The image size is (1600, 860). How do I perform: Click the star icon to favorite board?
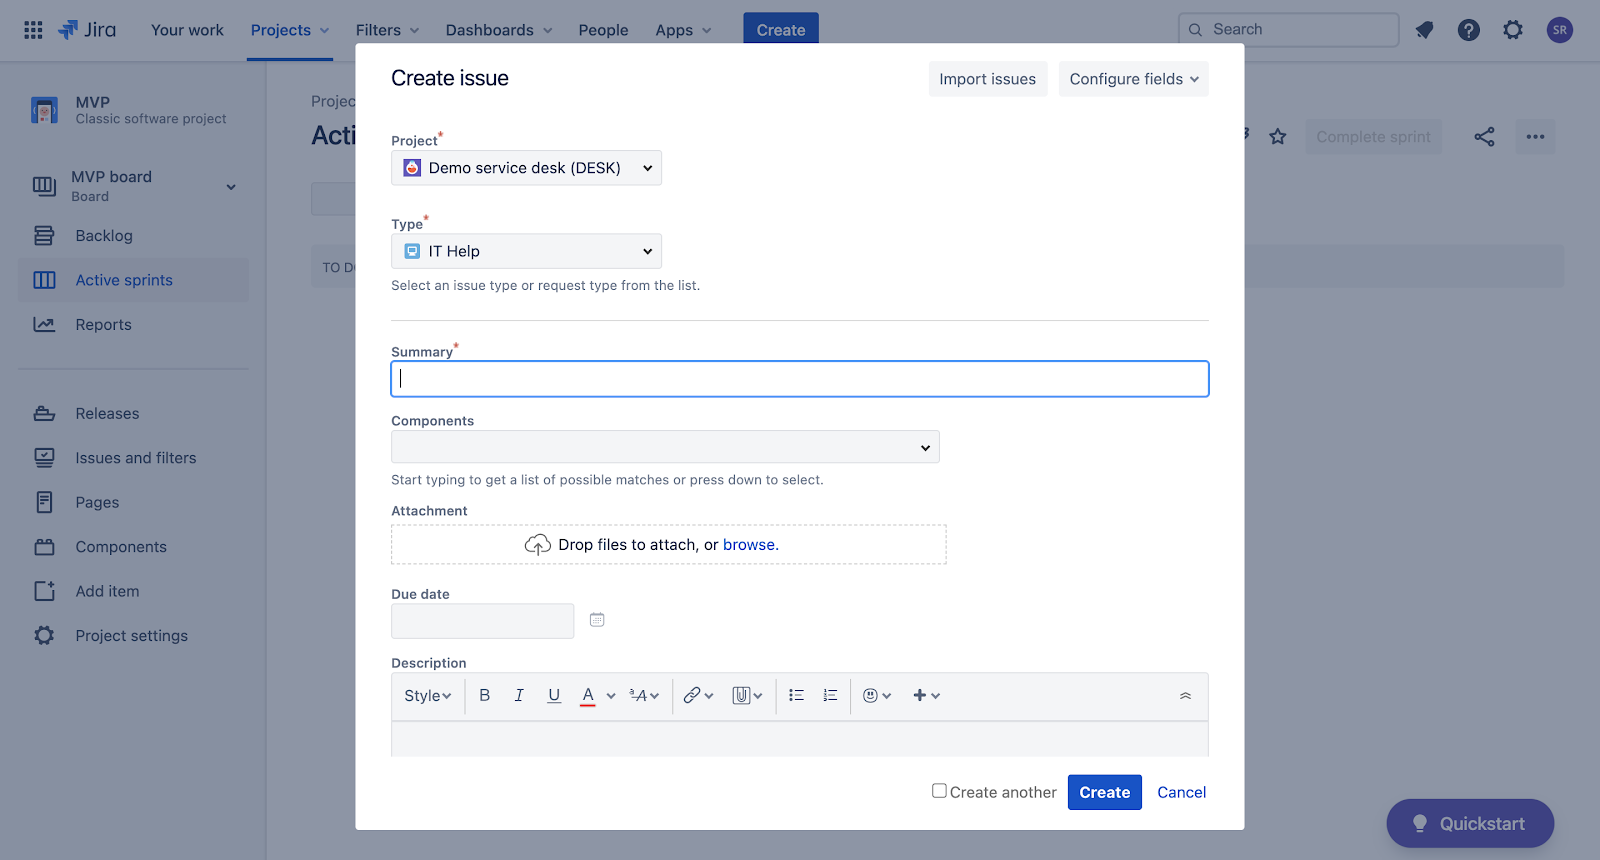tap(1278, 137)
